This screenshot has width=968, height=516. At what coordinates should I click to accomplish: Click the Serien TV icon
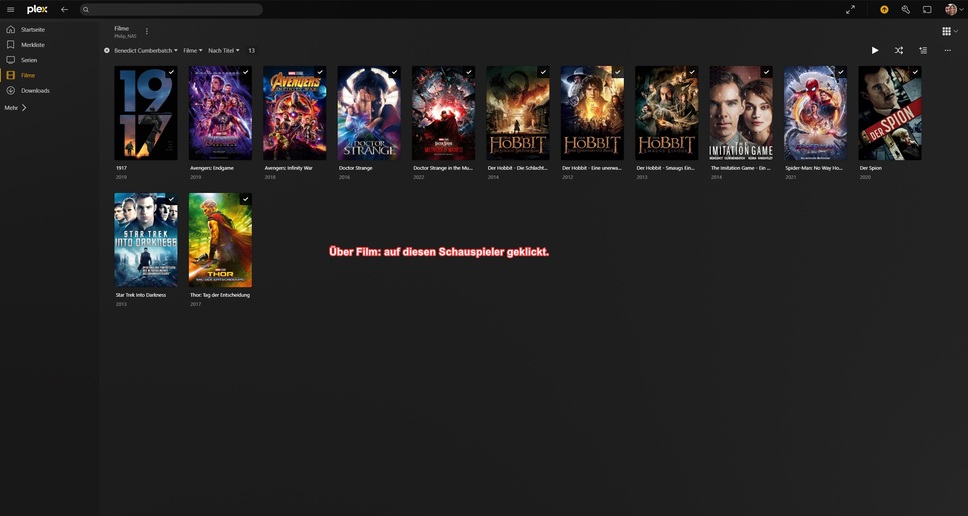click(10, 60)
